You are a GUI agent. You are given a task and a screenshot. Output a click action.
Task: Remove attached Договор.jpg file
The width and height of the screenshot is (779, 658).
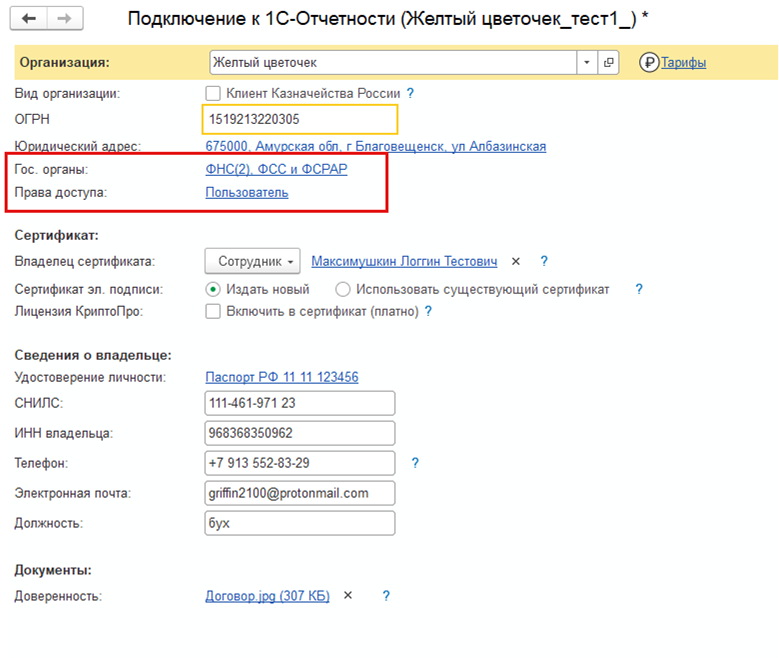[348, 595]
